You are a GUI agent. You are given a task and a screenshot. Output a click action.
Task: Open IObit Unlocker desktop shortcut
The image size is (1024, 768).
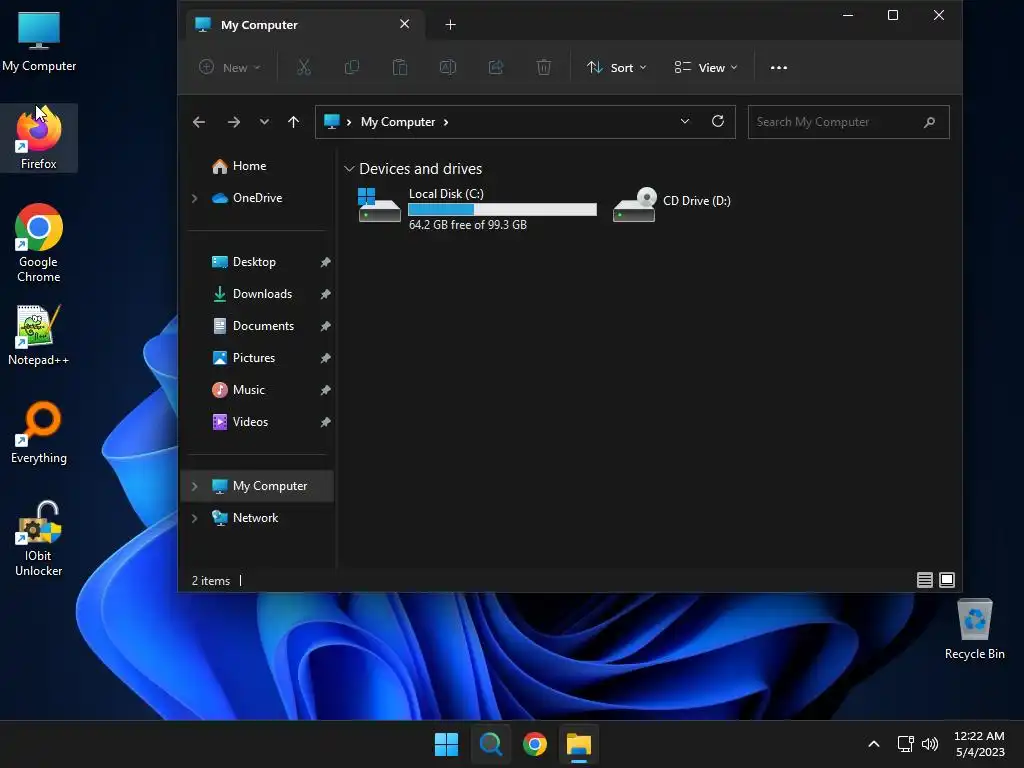(x=39, y=538)
